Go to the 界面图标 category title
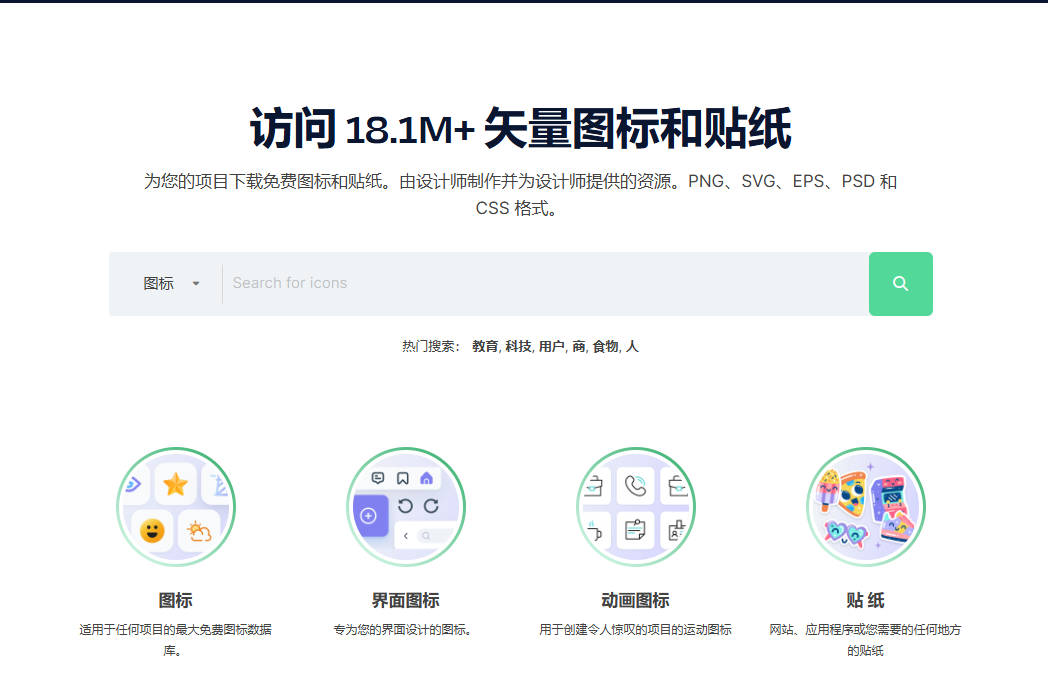The width and height of the screenshot is (1048, 700). pos(406,600)
